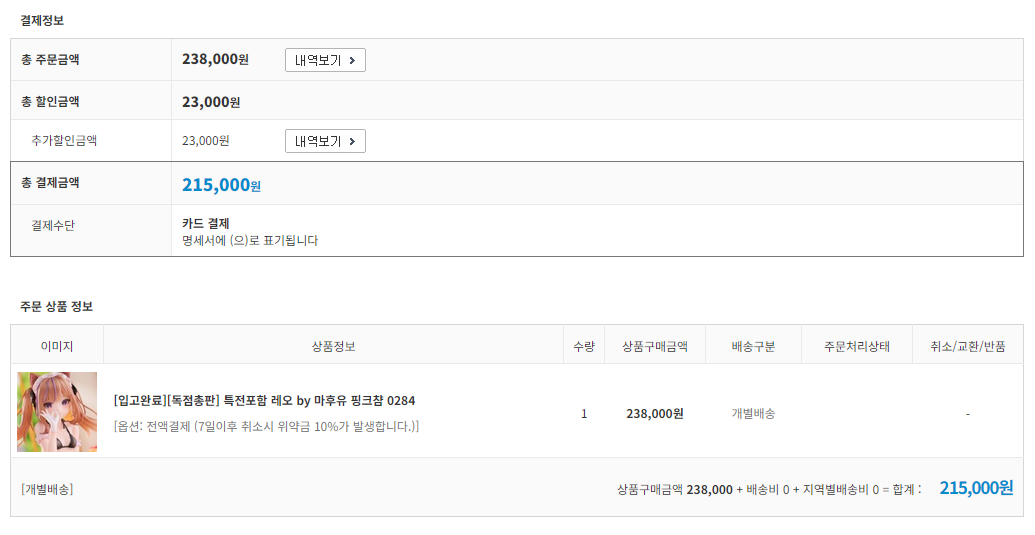1035x535 pixels.
Task: Open the 레오 by 마후유 핑크참 product link
Action: 265,401
